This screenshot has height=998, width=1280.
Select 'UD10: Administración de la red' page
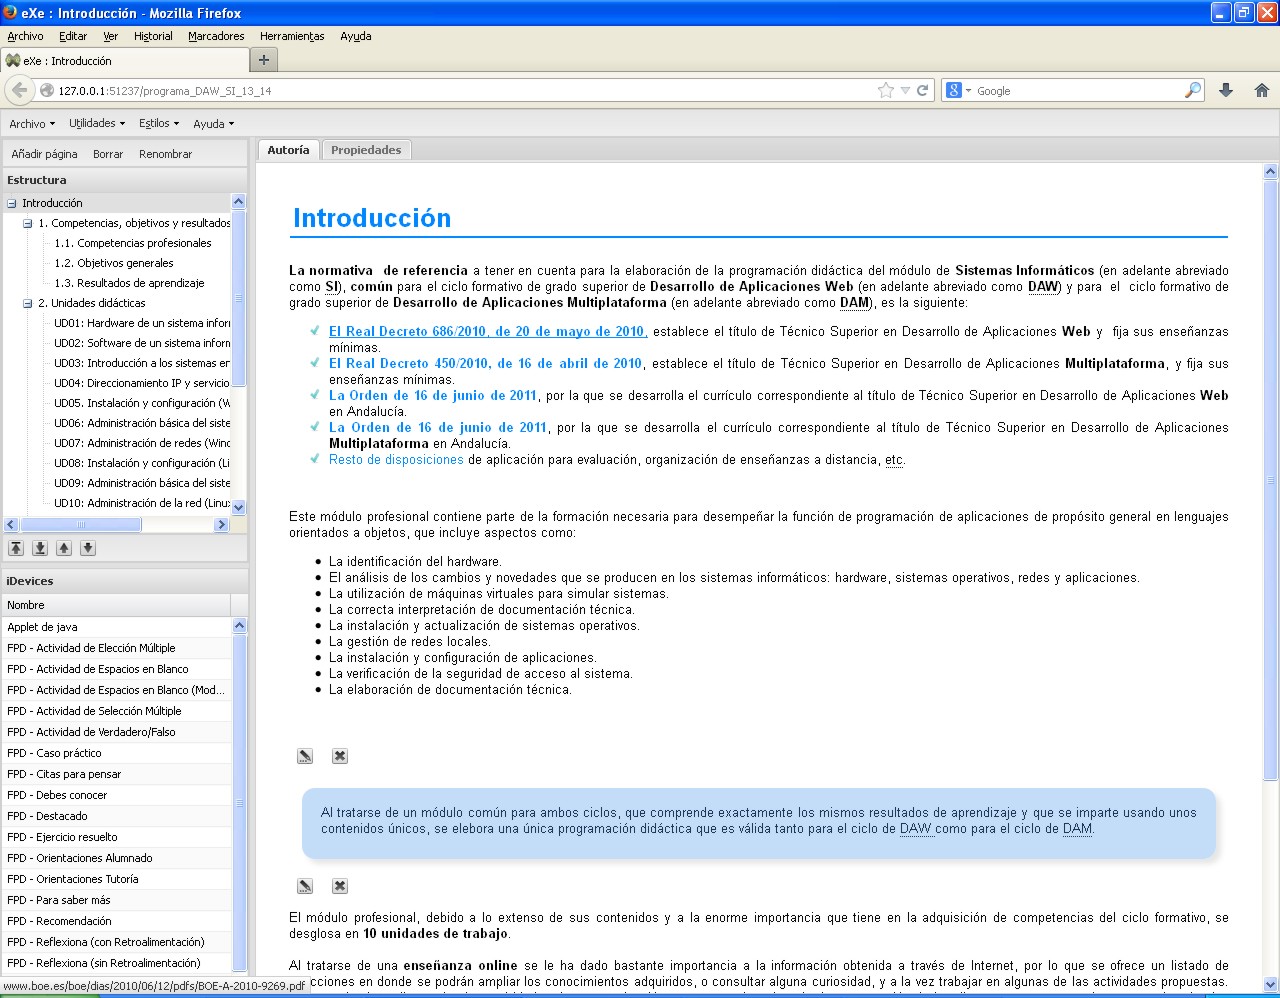(x=142, y=503)
